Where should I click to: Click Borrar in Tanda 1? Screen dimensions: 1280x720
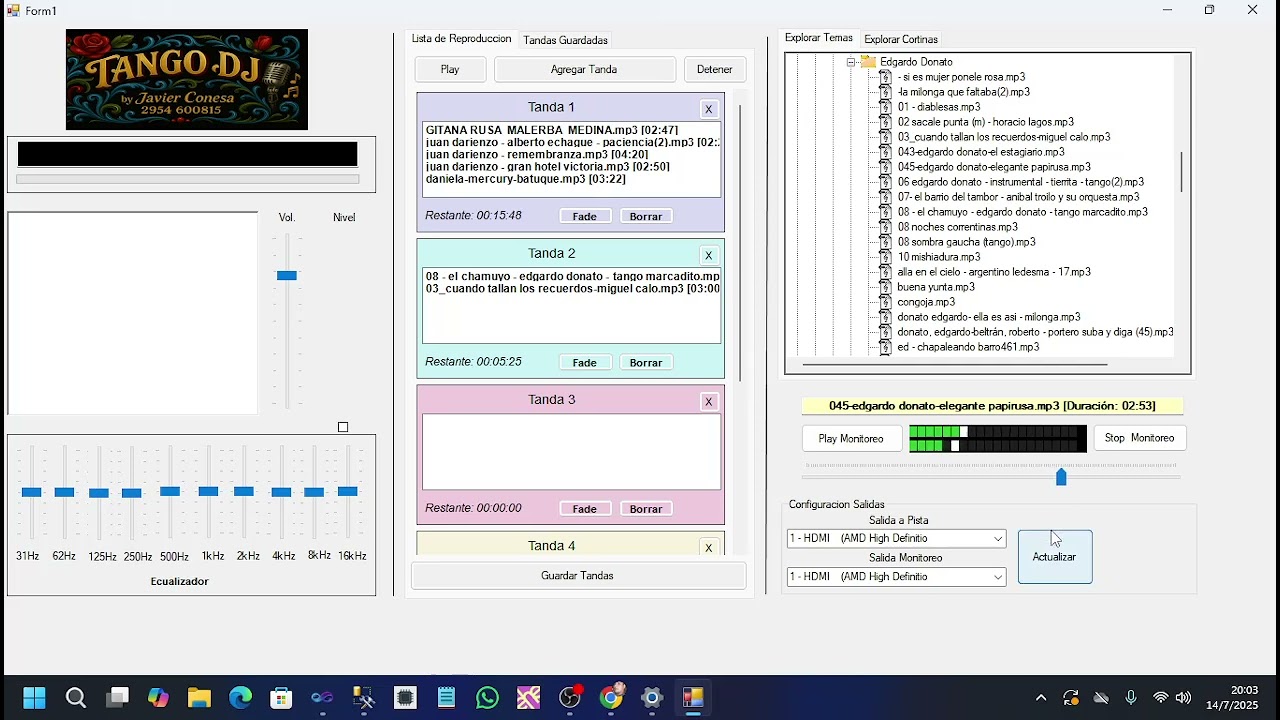[646, 216]
